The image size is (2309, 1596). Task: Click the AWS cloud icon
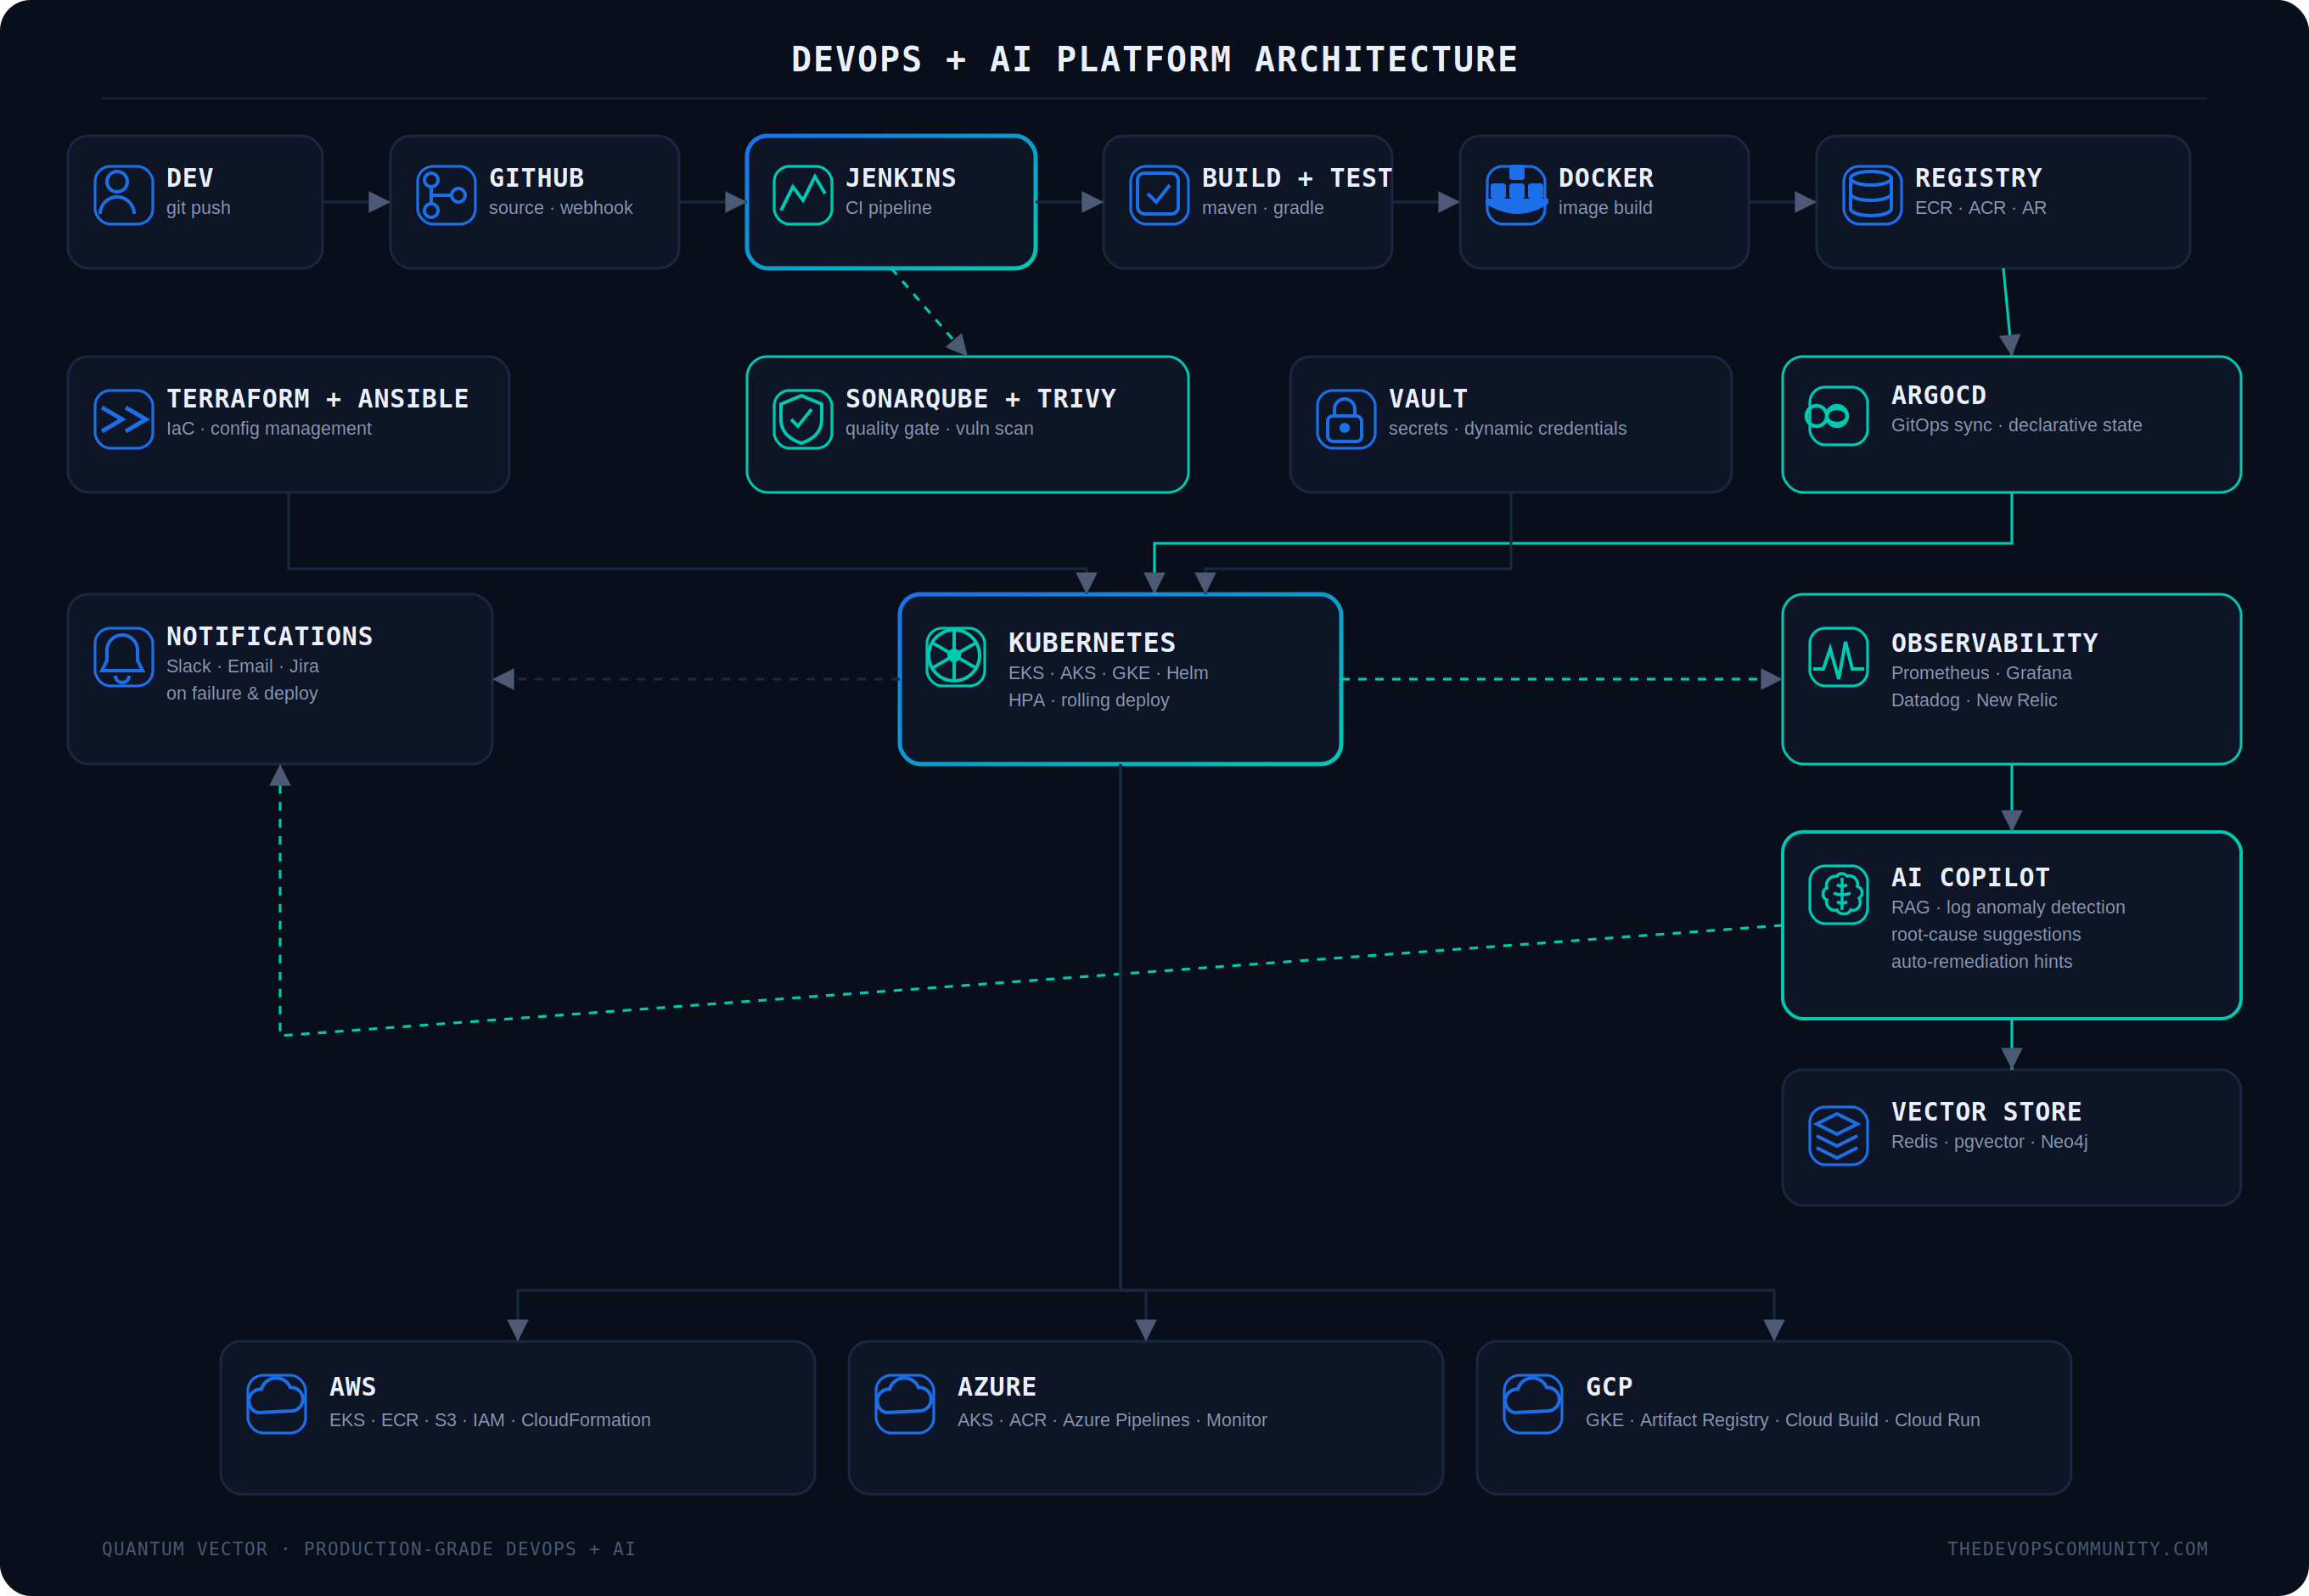[x=276, y=1404]
